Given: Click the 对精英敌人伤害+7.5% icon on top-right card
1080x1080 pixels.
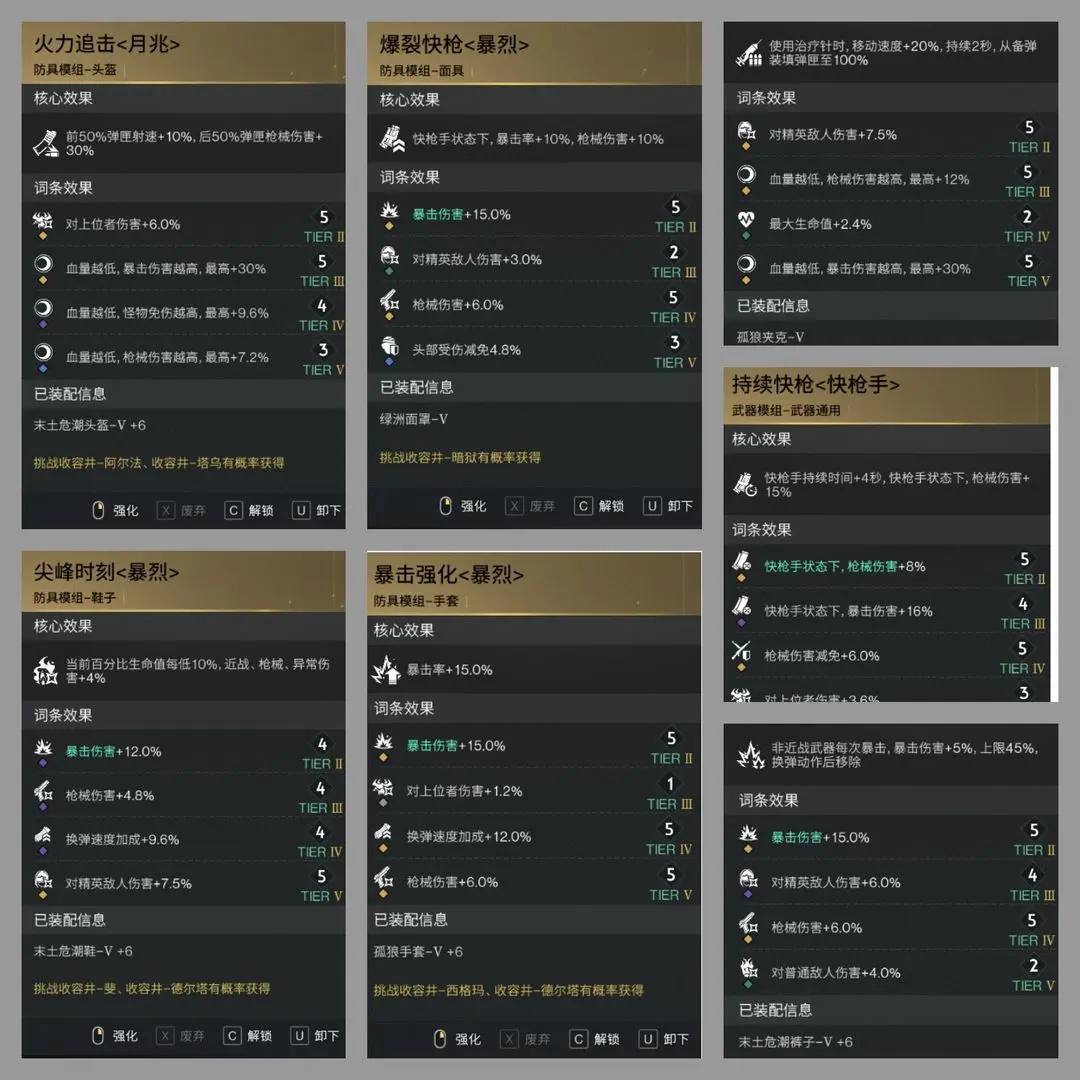Looking at the screenshot, I should point(745,131).
